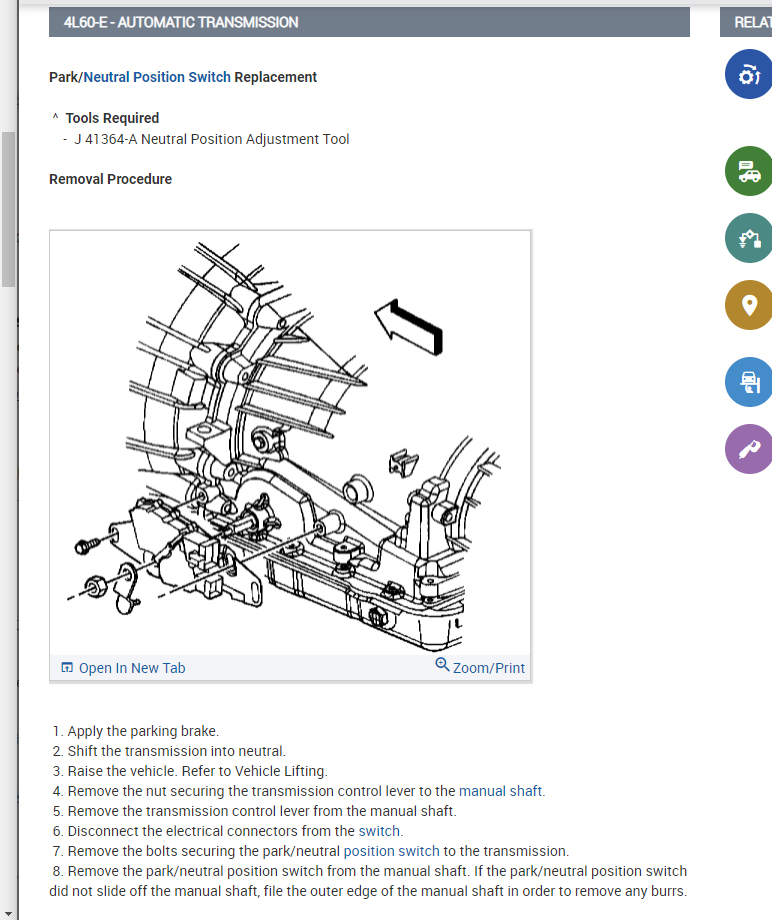The height and width of the screenshot is (920, 772).
Task: Click the light blue vehicle lift icon
Action: pos(749,382)
